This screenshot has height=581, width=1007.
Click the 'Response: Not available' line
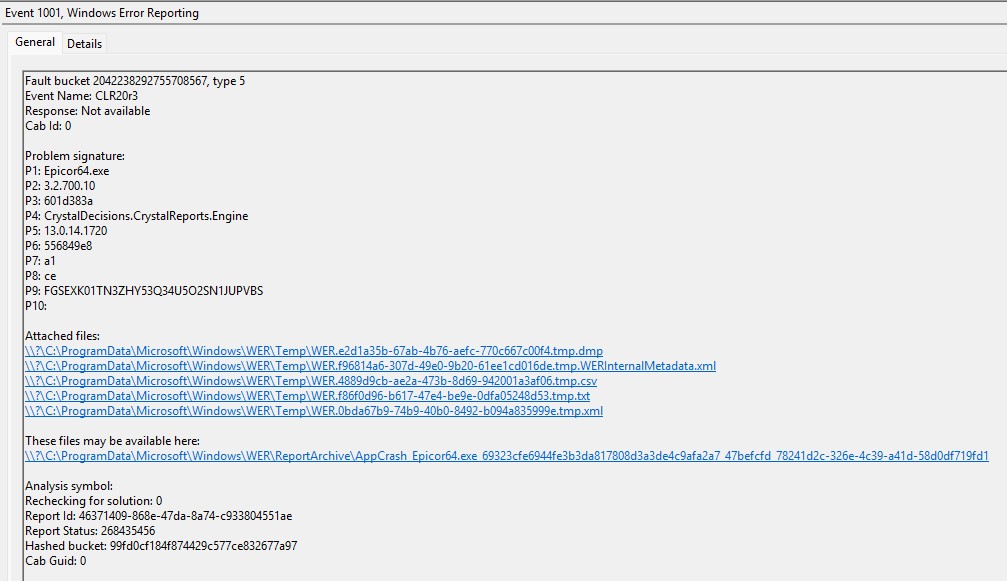coord(87,111)
